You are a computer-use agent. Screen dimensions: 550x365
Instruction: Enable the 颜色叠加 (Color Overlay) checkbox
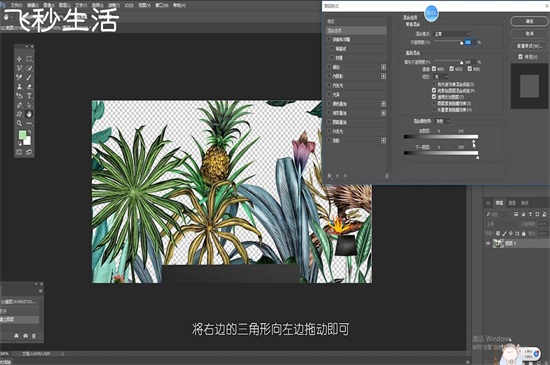pos(329,103)
